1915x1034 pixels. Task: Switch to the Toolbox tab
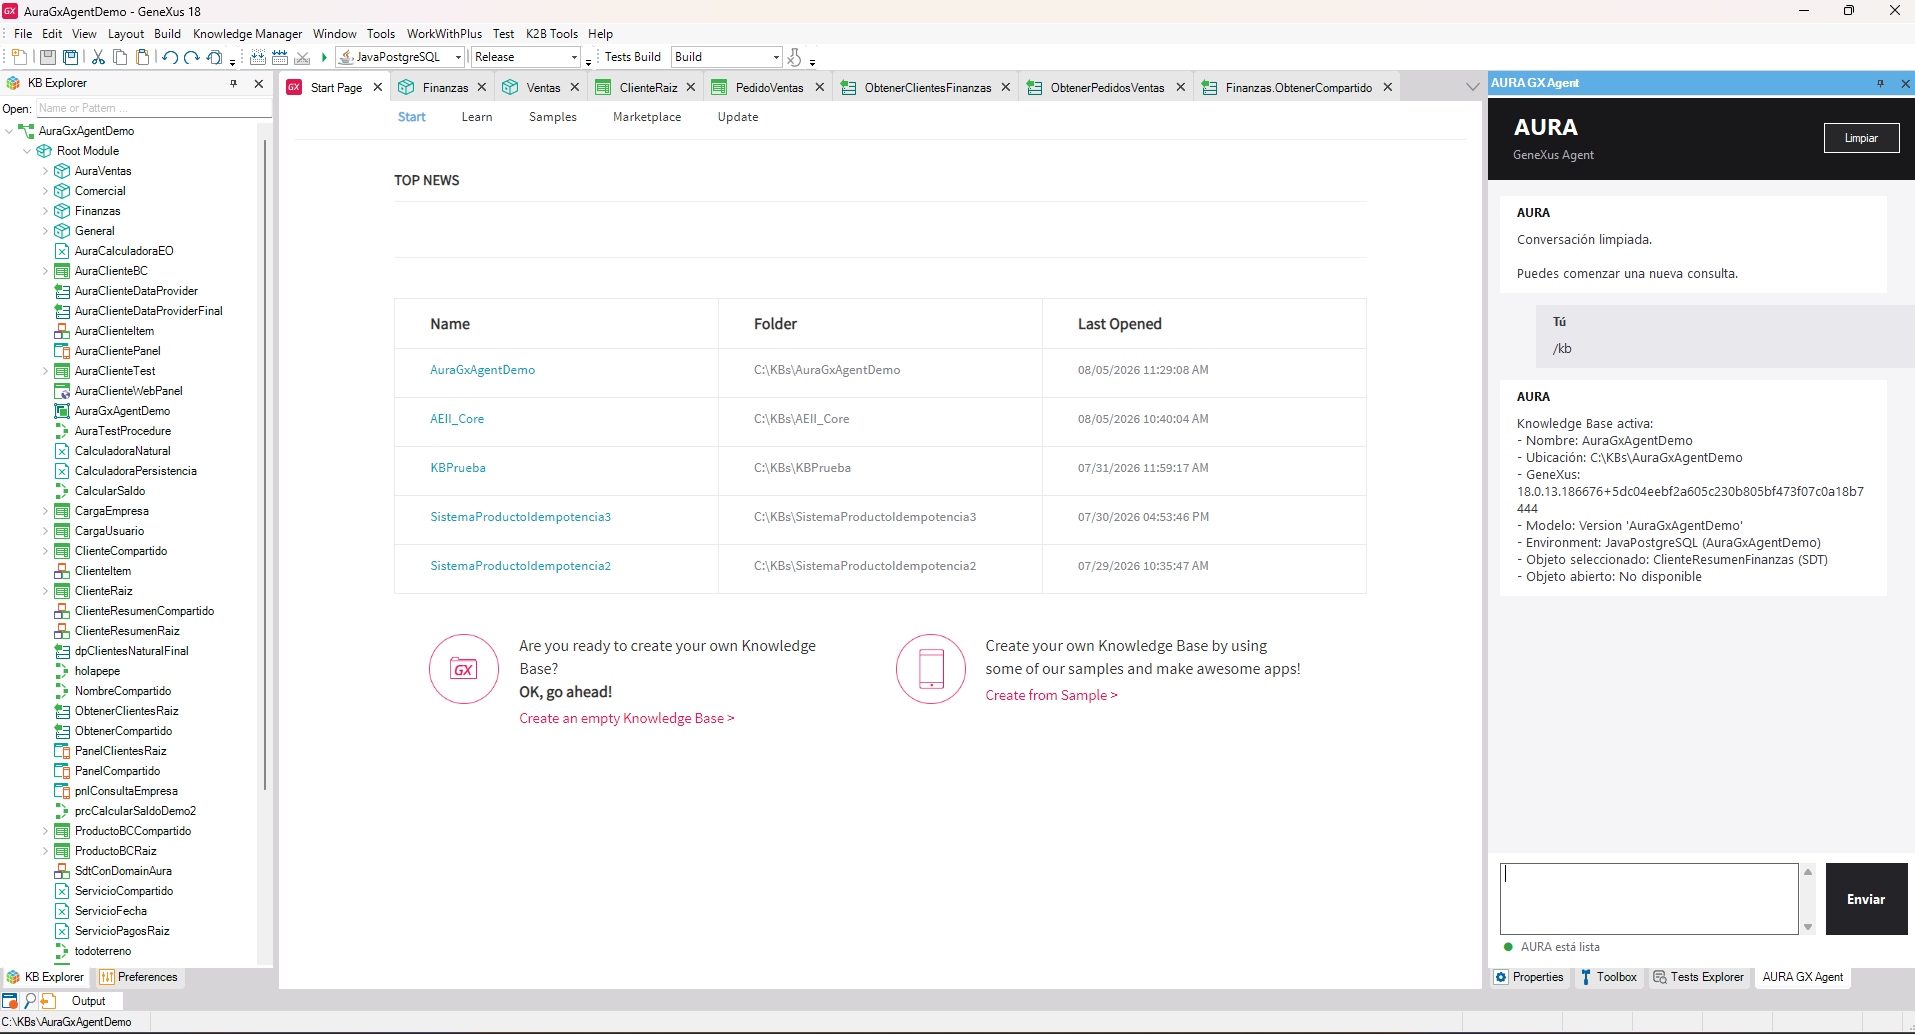point(1608,977)
